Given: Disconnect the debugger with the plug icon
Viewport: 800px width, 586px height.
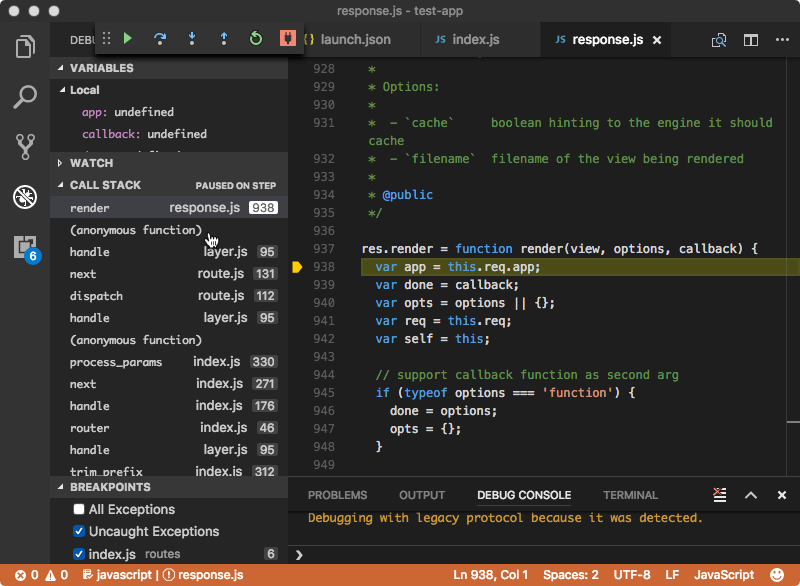Looking at the screenshot, I should point(288,38).
